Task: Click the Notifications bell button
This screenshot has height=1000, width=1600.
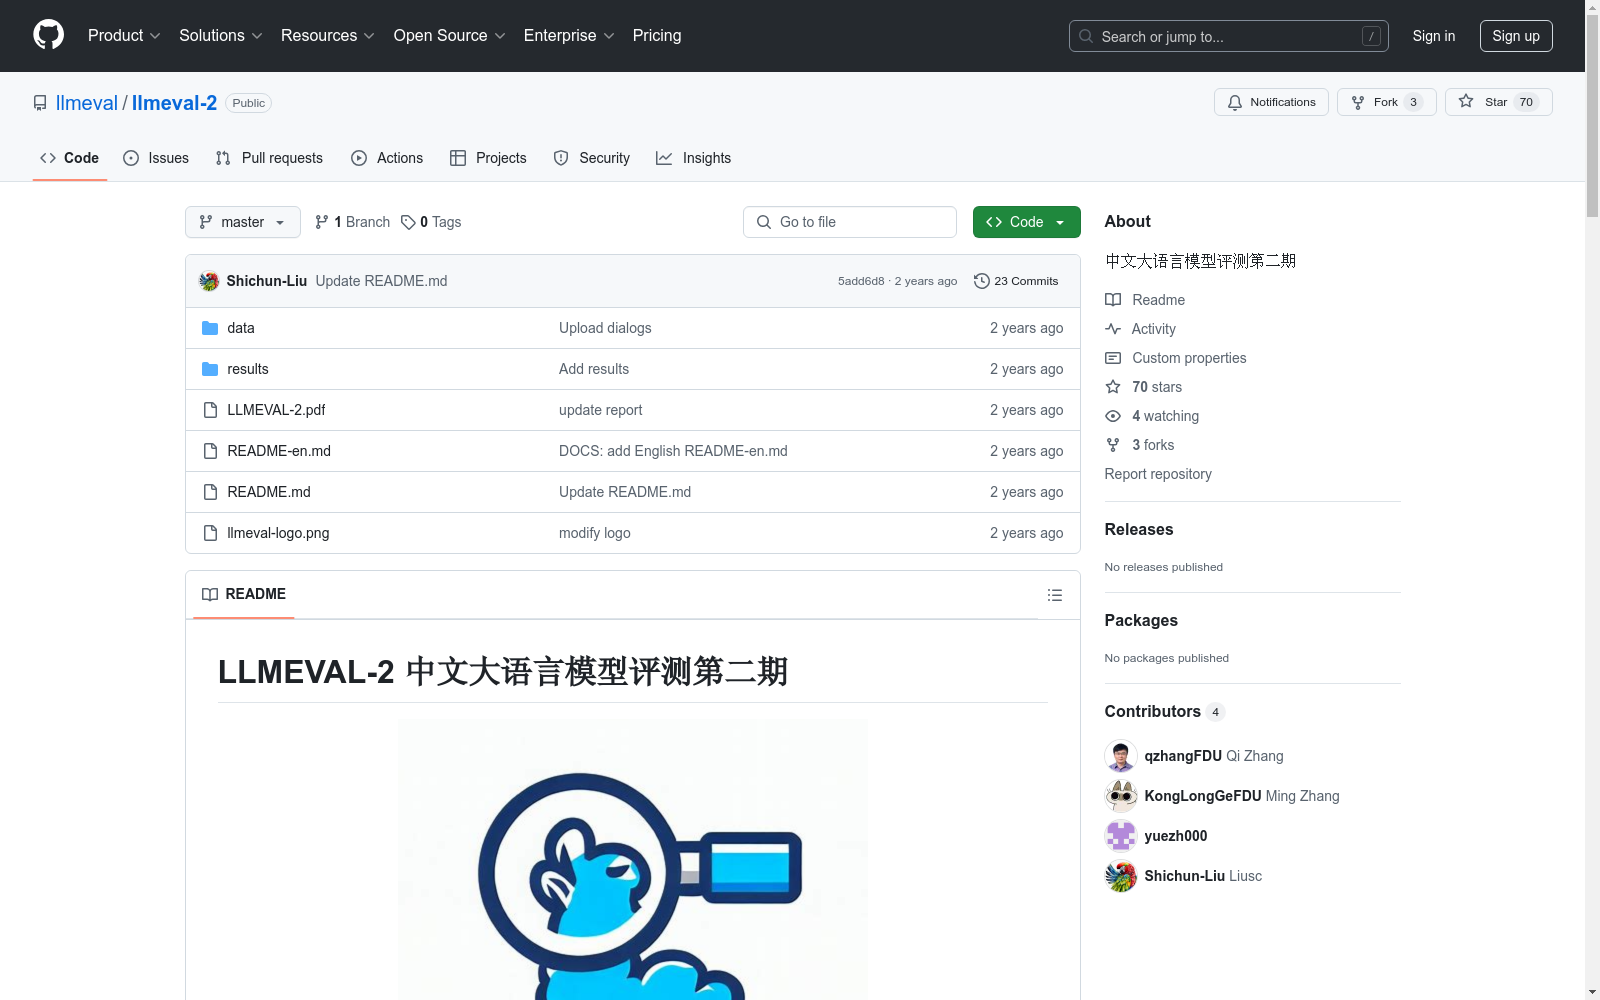Action: pyautogui.click(x=1271, y=102)
